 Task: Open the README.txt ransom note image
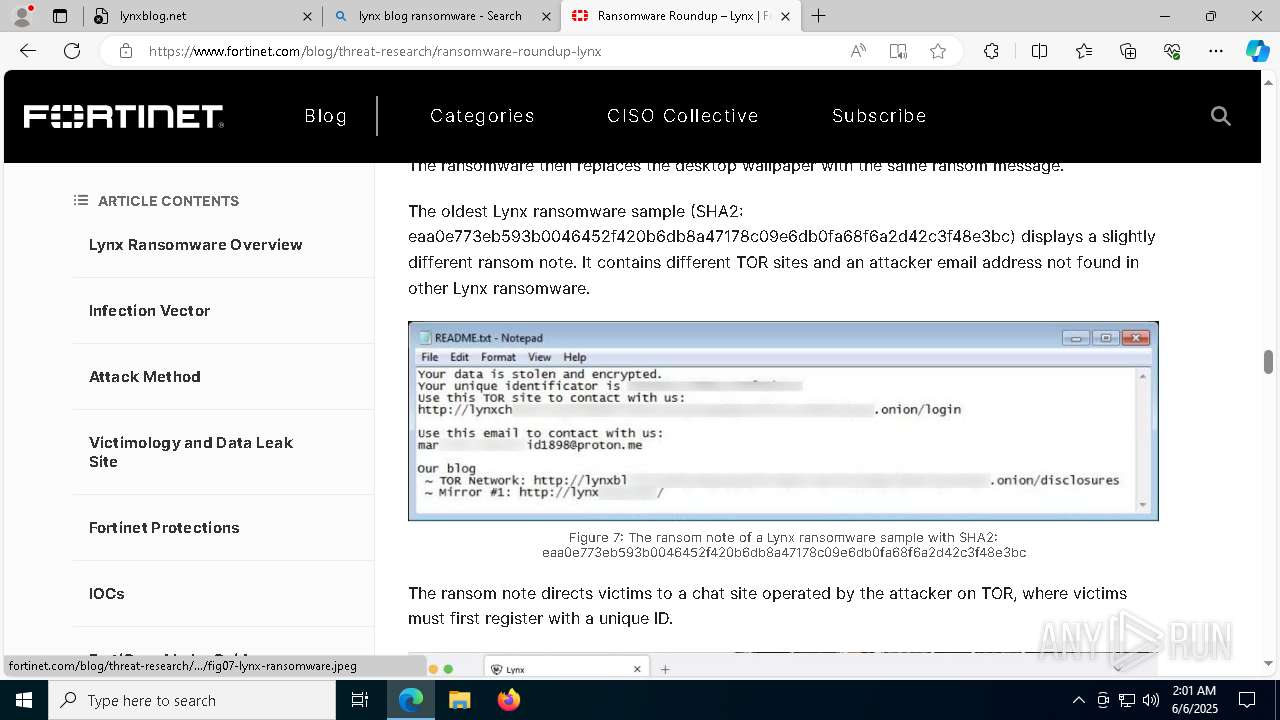(783, 421)
